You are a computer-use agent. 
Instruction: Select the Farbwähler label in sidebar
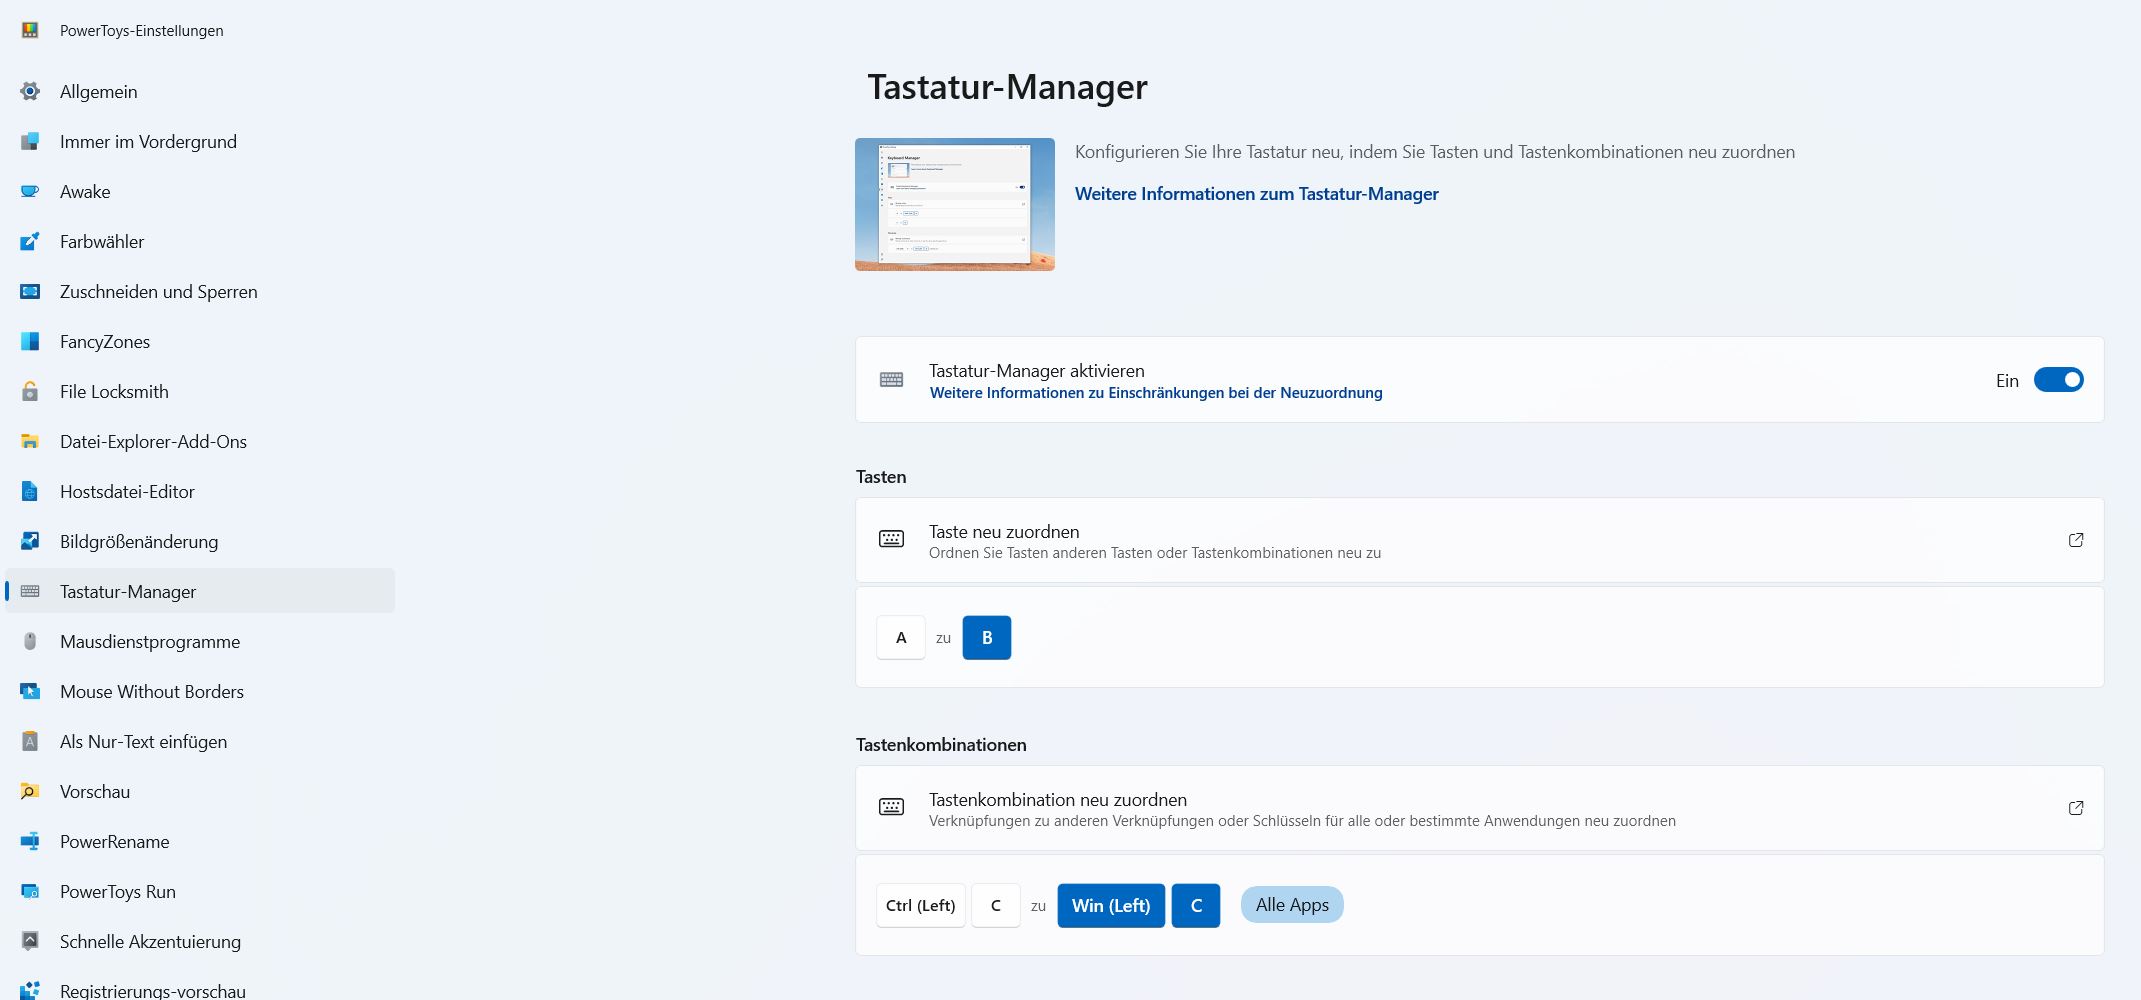pyautogui.click(x=102, y=241)
